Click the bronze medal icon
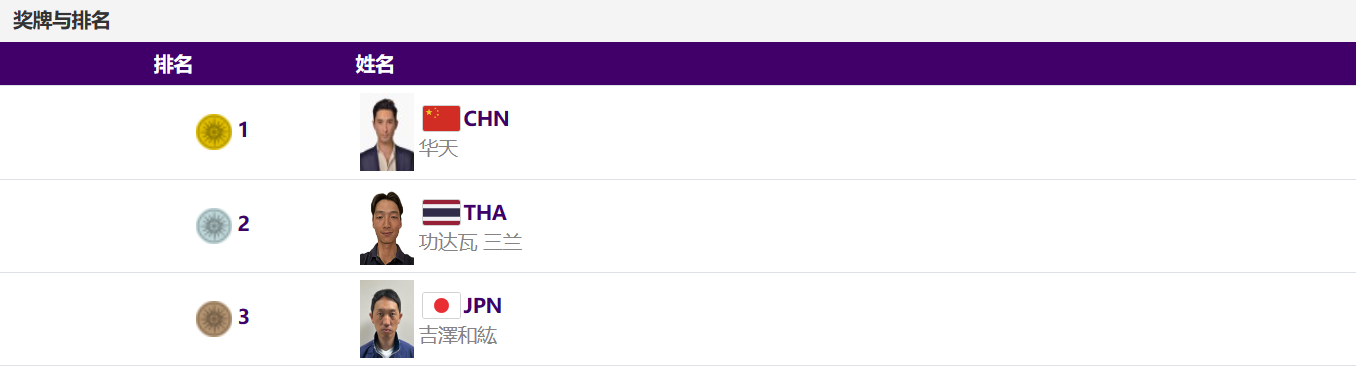Screen dimensions: 1356x369 click(x=214, y=319)
